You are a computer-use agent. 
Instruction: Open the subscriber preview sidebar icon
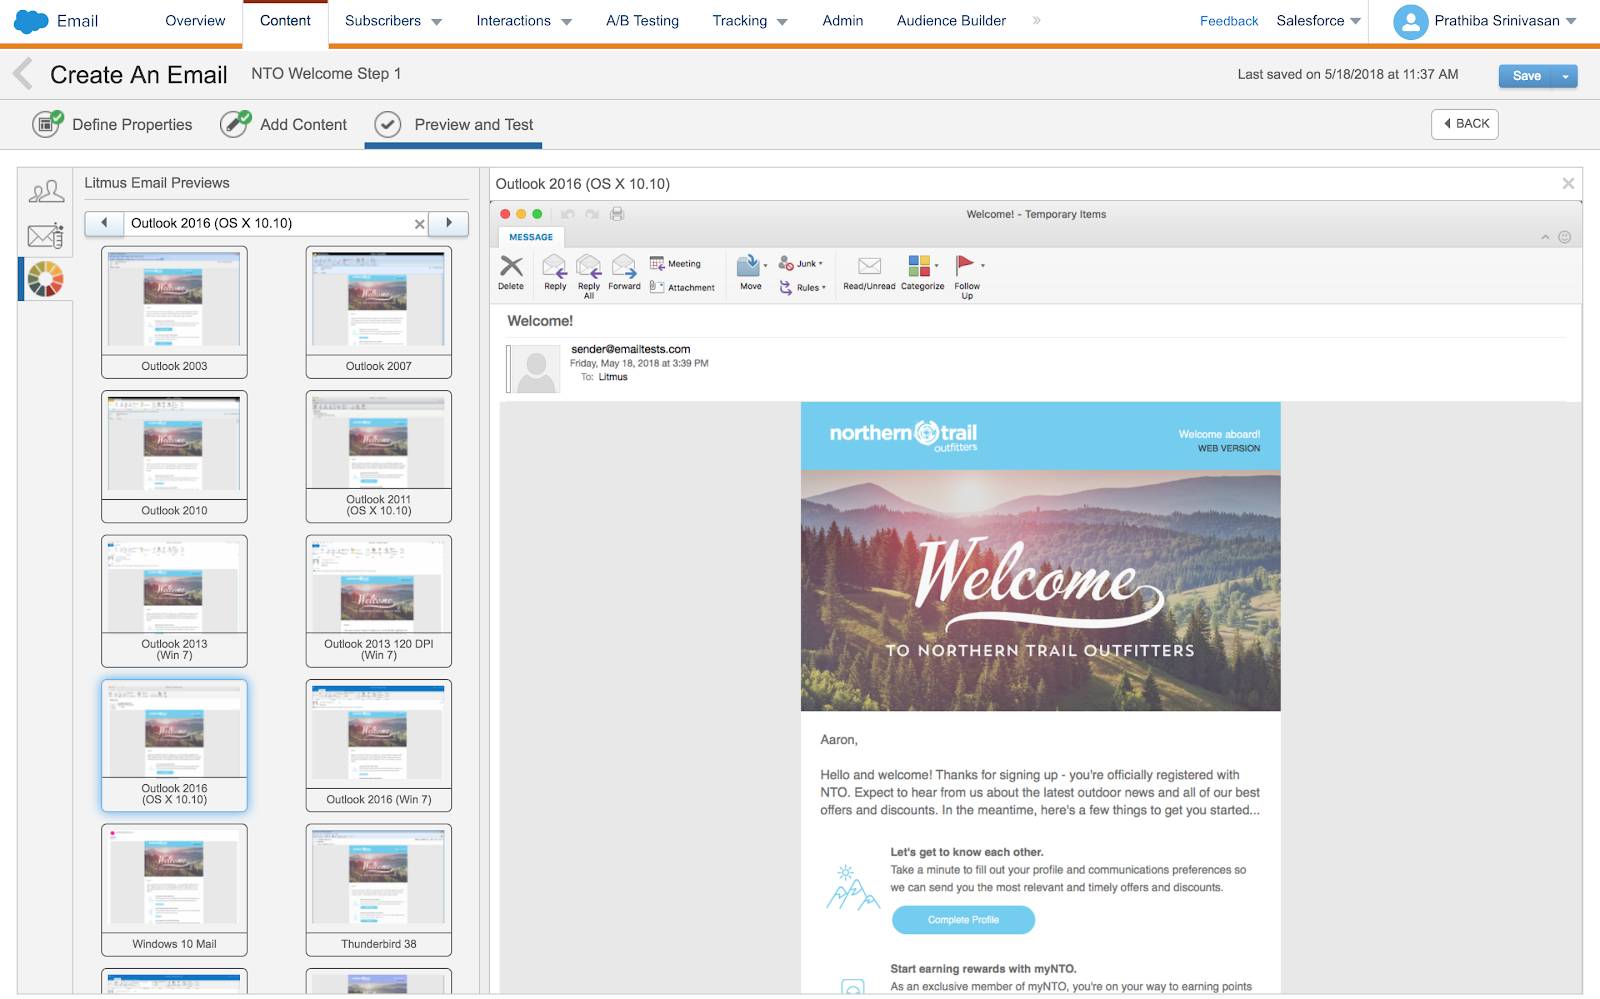(x=46, y=191)
